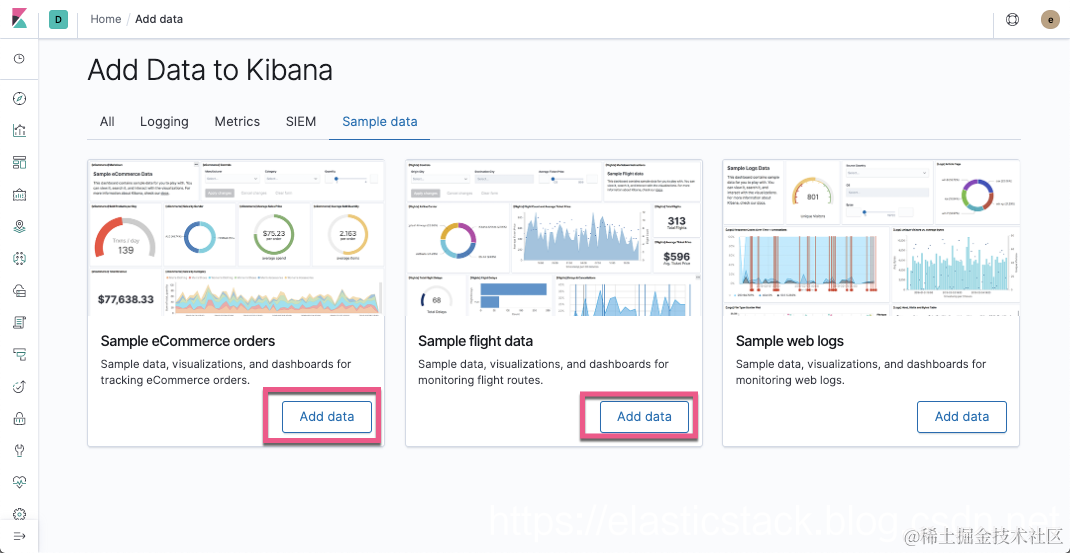Click the eCommerce dashboard preview thumbnail
This screenshot has width=1070, height=553.
click(236, 238)
